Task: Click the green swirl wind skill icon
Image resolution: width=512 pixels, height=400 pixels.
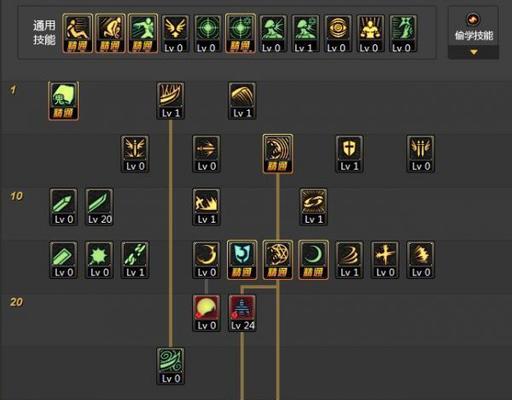Action: [171, 366]
